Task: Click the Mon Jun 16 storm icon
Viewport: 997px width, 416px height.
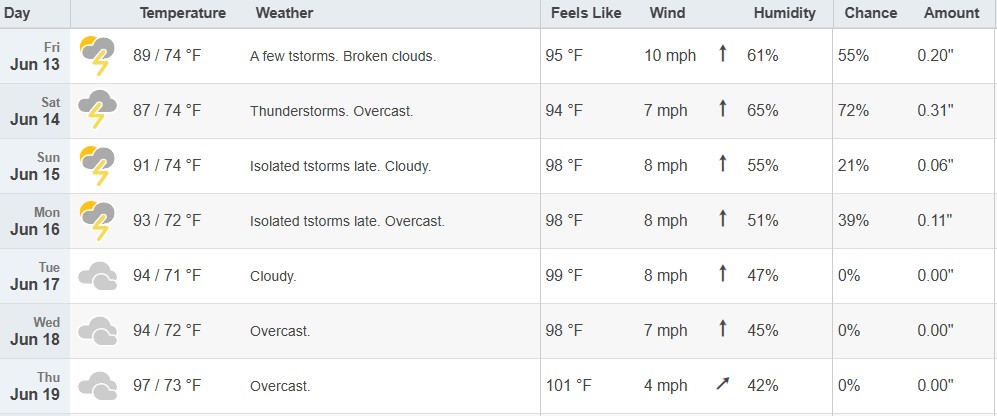Action: (x=97, y=221)
